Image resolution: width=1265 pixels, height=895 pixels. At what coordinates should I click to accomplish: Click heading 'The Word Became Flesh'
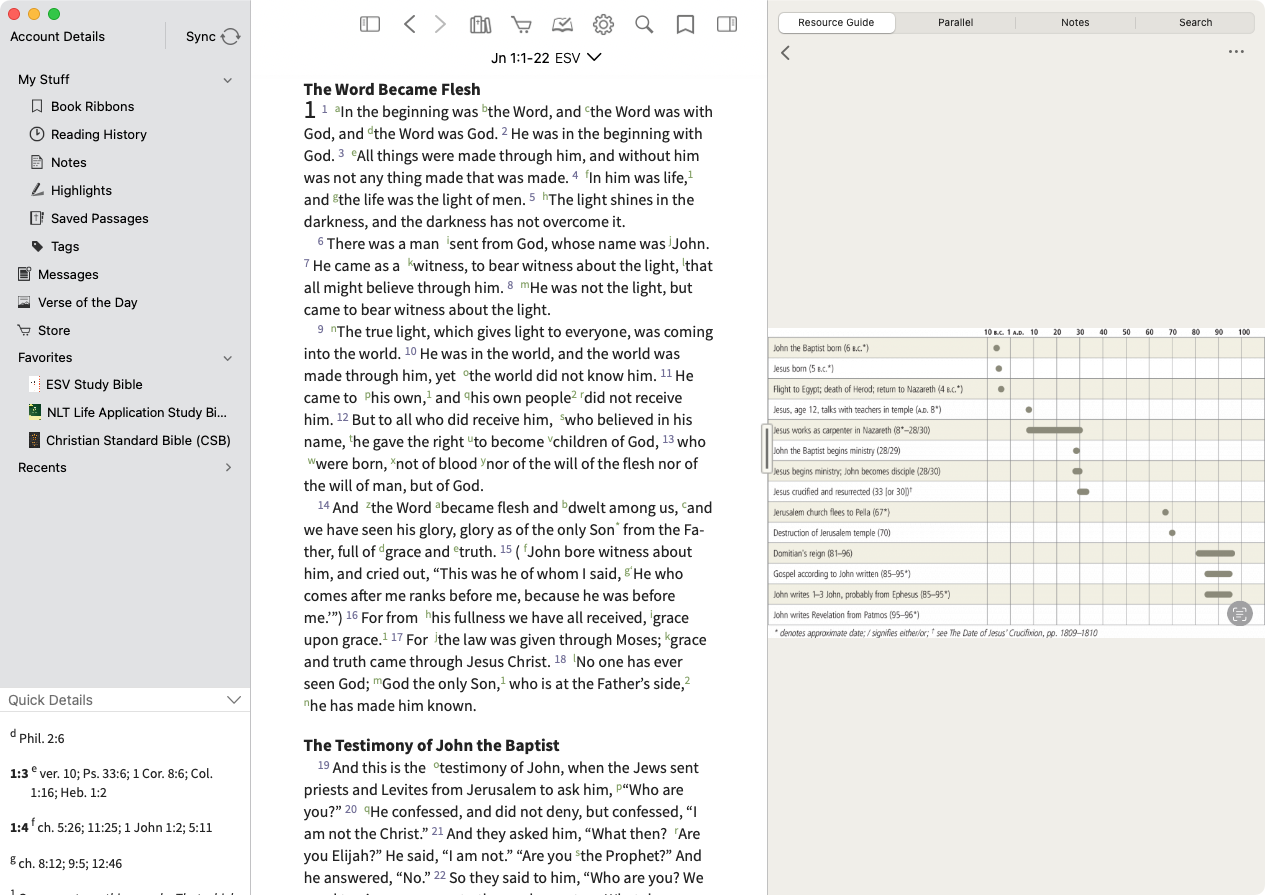(392, 89)
